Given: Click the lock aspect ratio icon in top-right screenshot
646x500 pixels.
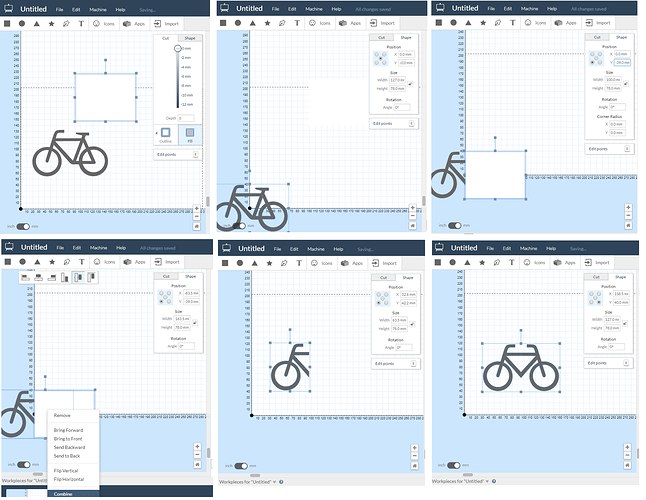Looking at the screenshot, I should (626, 84).
